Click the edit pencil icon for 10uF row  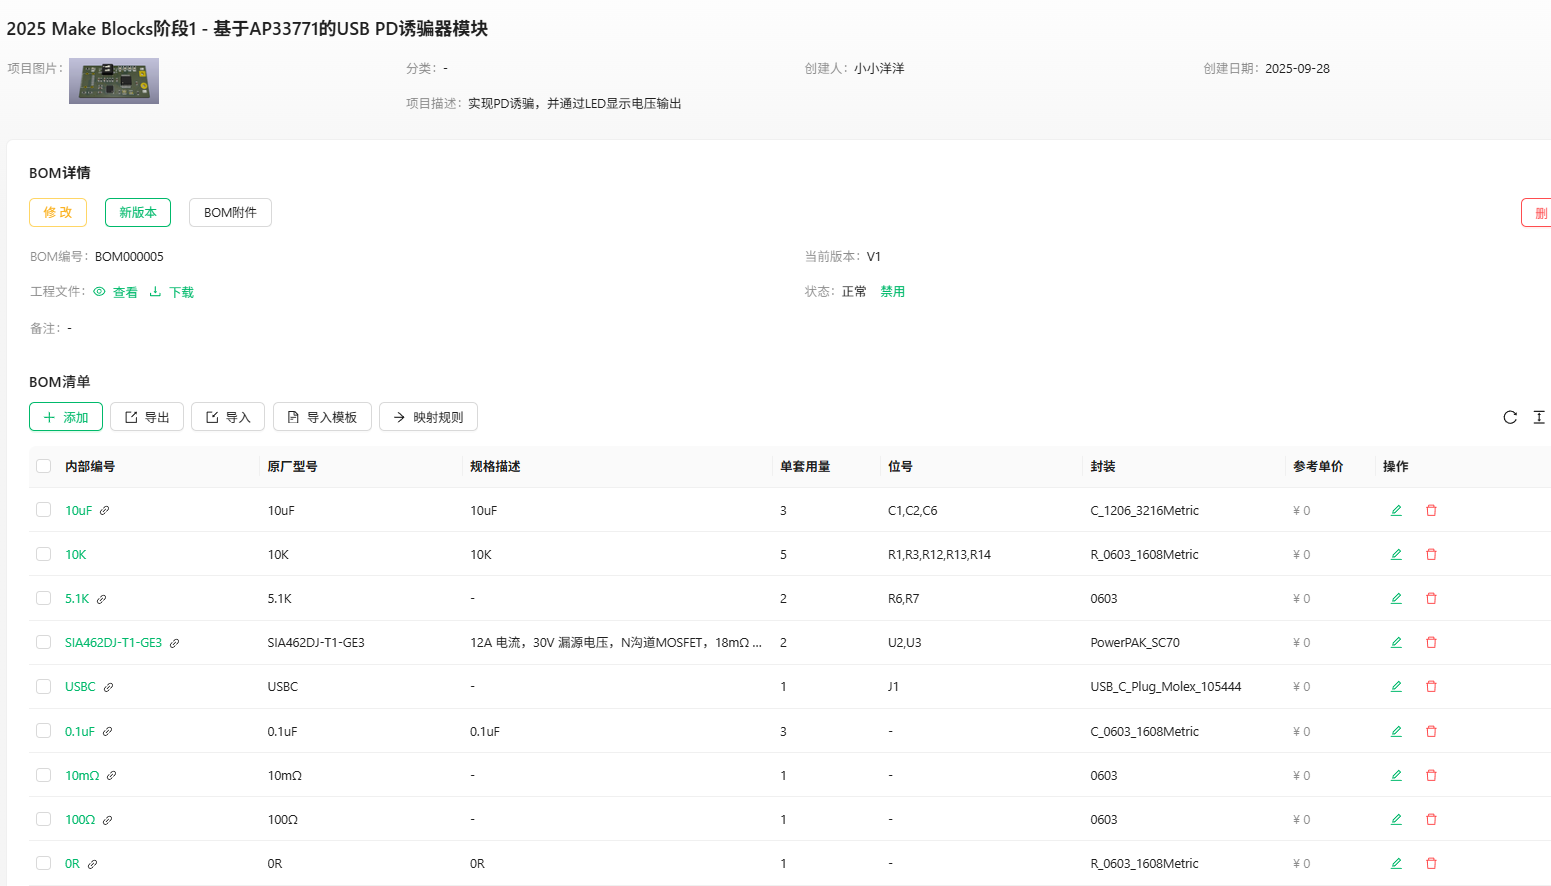pyautogui.click(x=1396, y=510)
